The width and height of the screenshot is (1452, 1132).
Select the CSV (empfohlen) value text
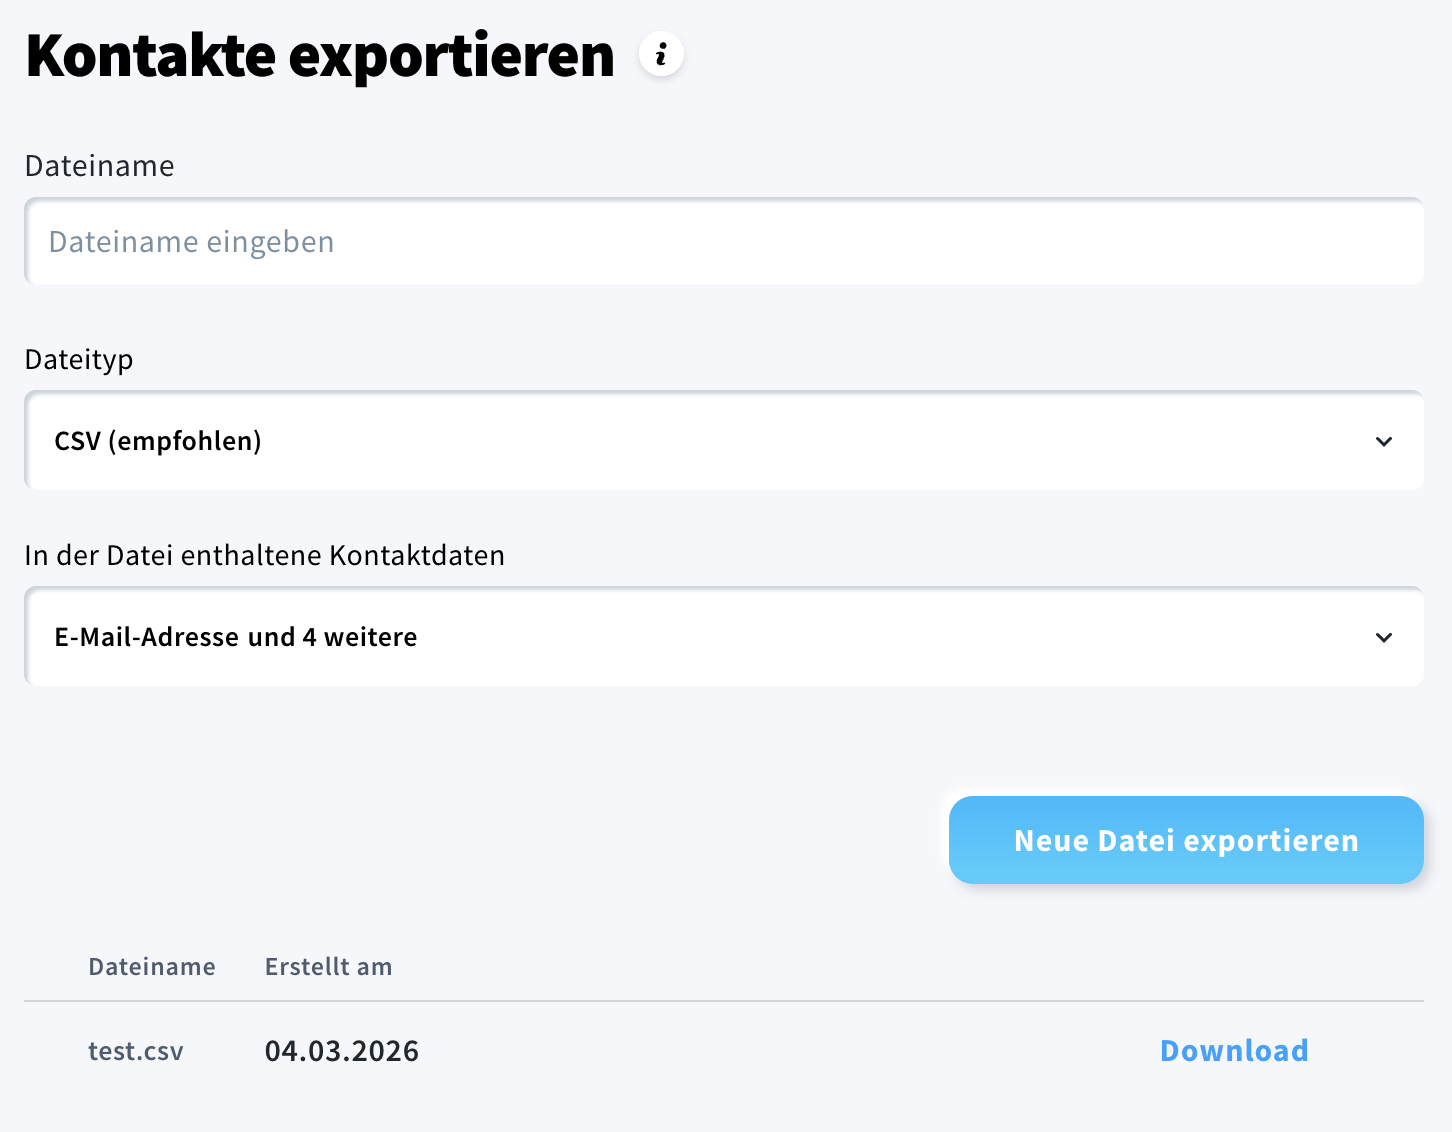(158, 441)
